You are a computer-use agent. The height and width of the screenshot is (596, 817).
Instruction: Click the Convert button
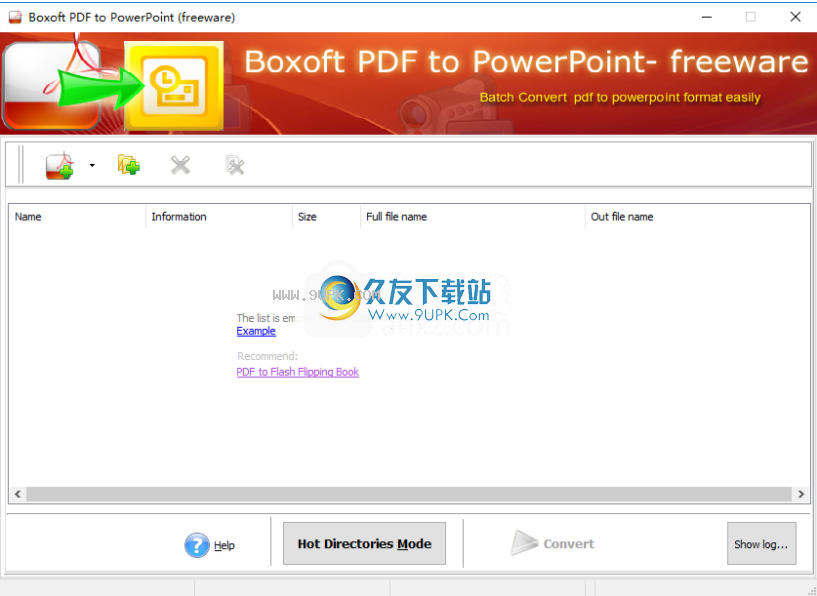point(552,543)
